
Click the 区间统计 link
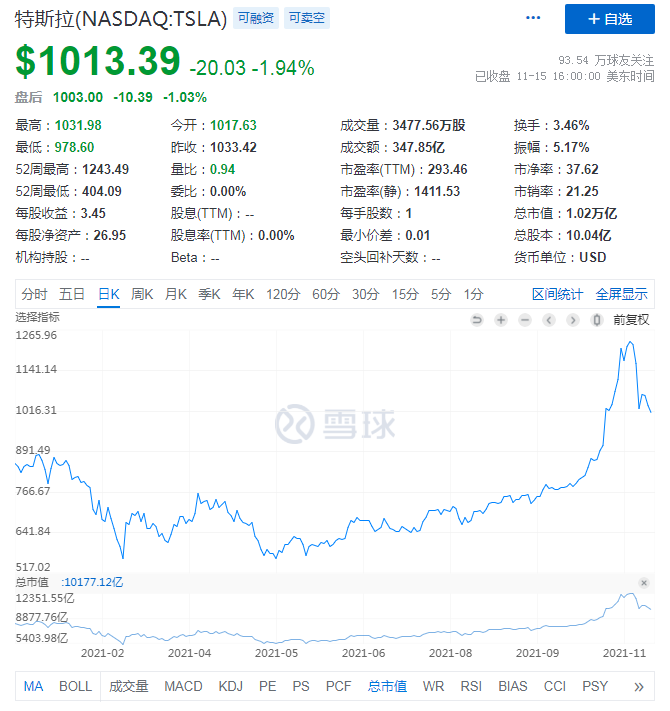pos(557,294)
